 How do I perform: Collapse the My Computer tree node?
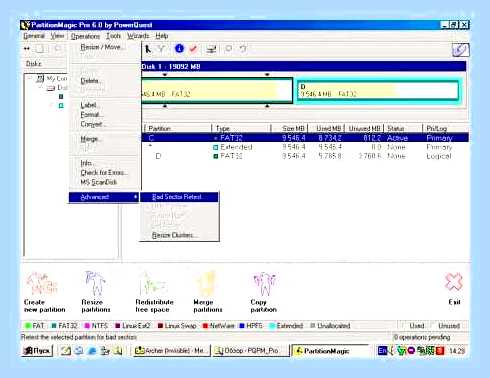(x=30, y=79)
